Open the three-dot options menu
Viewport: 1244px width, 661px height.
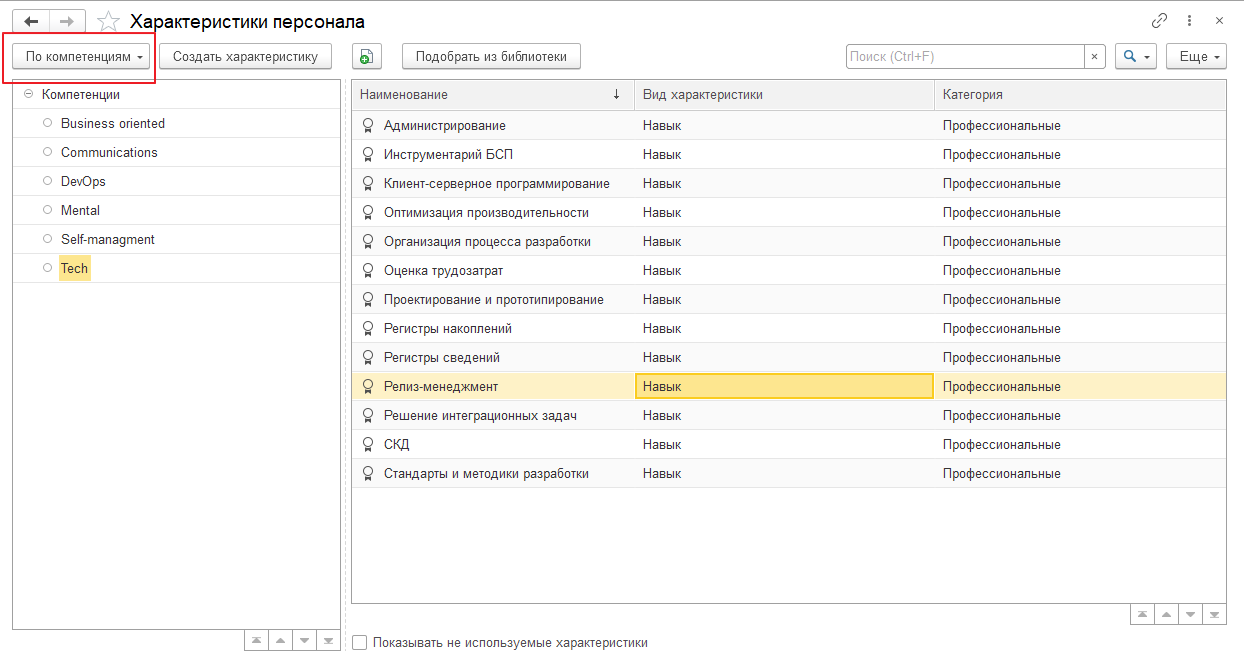[1189, 21]
